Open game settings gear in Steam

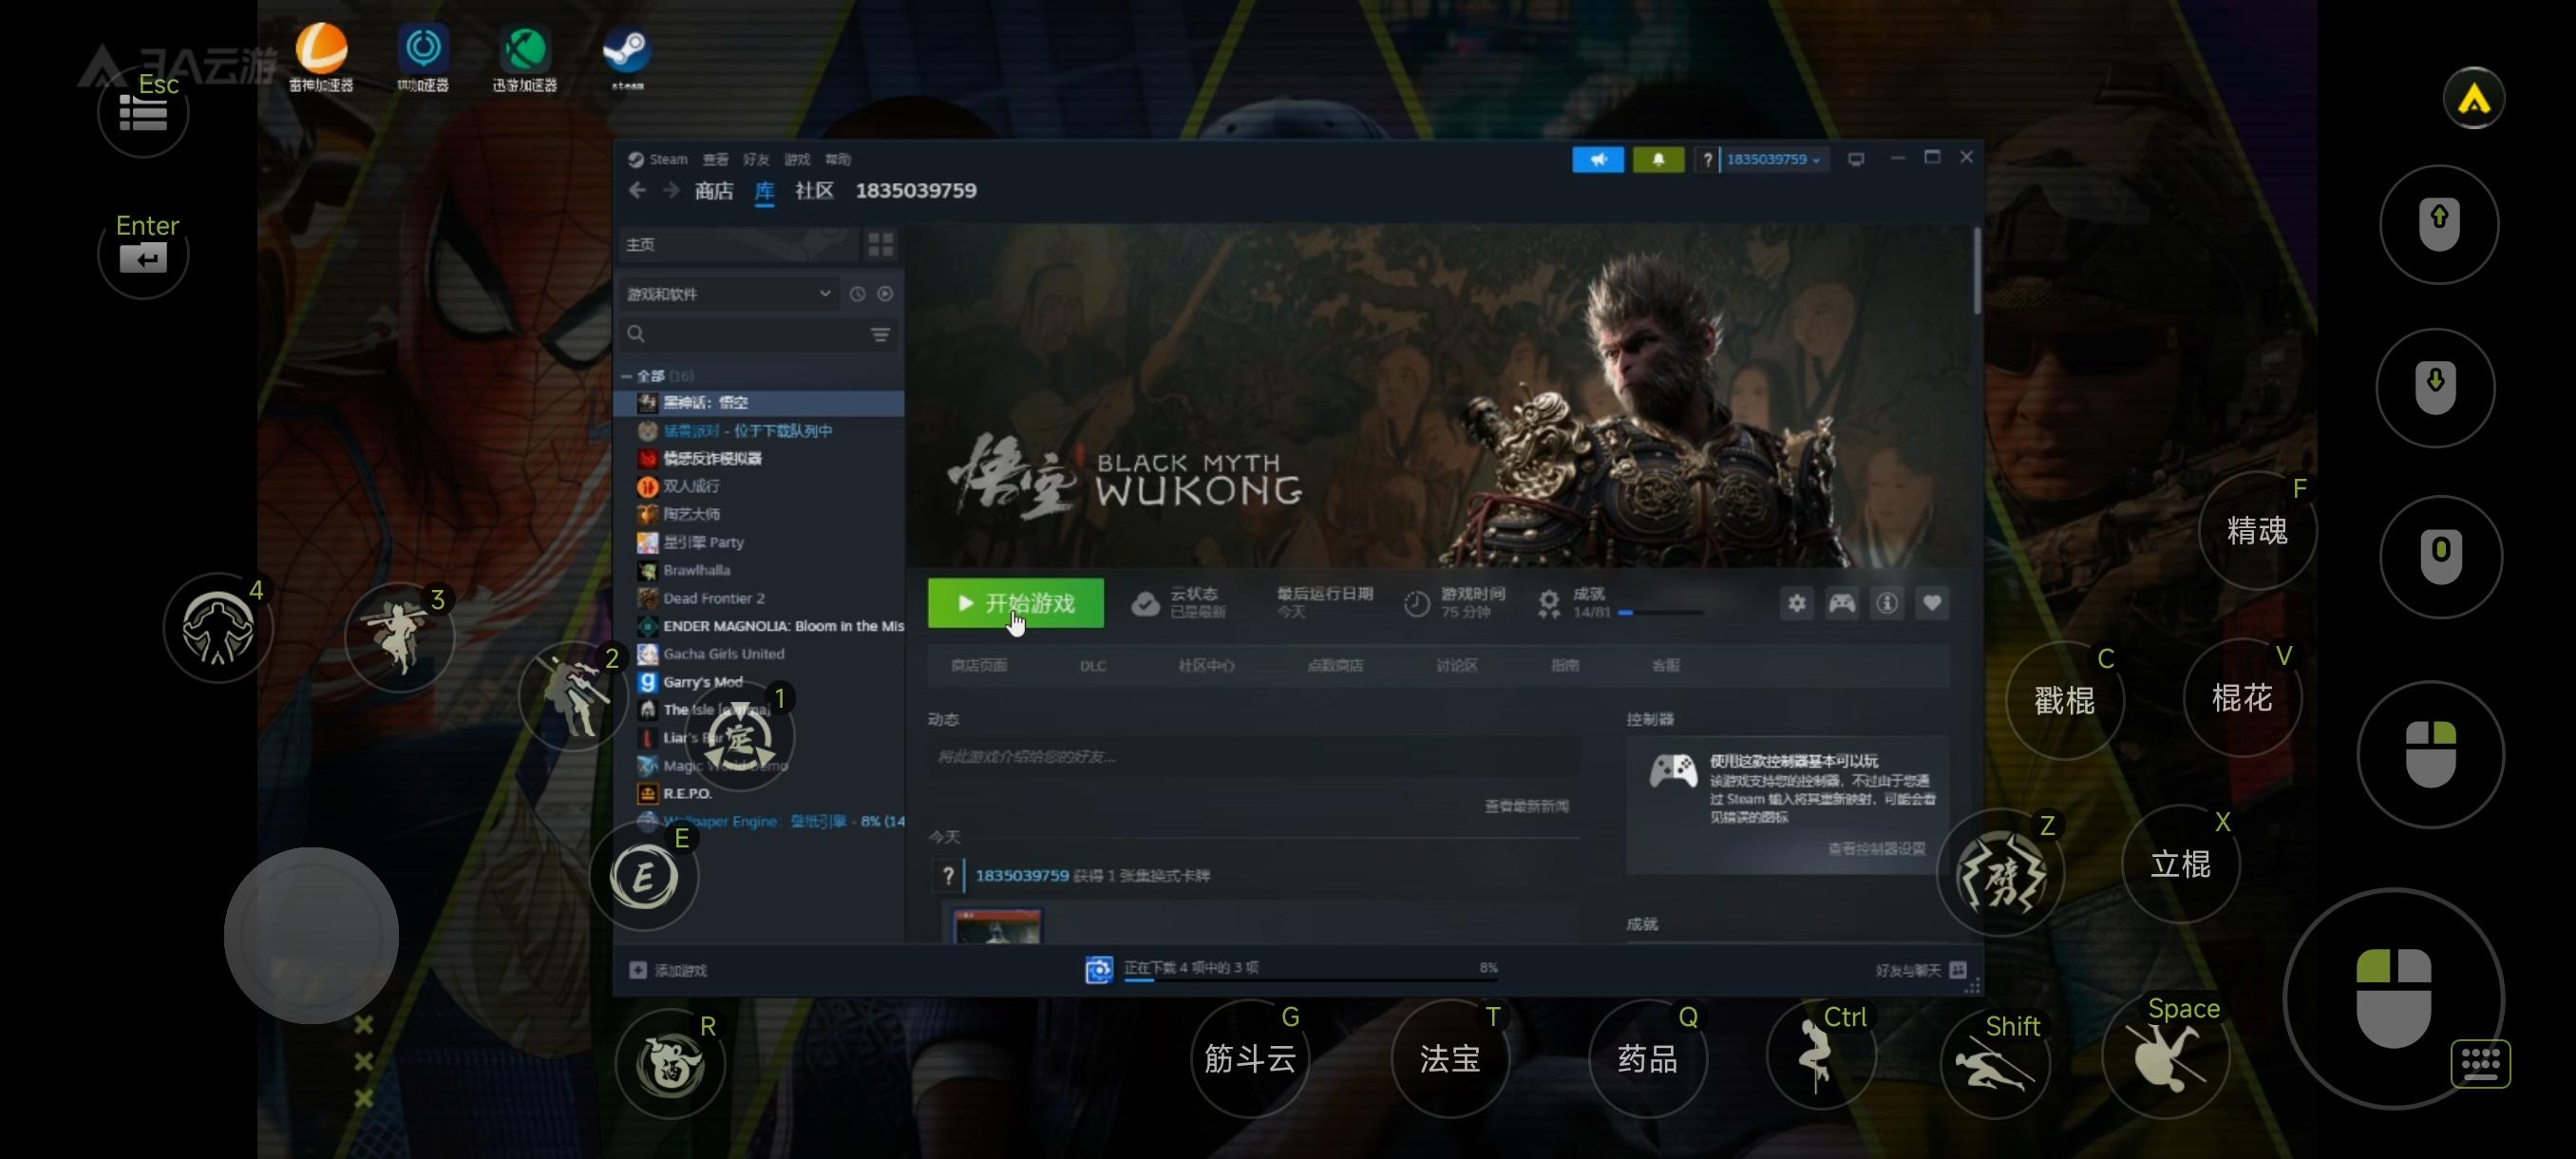[x=1796, y=603]
